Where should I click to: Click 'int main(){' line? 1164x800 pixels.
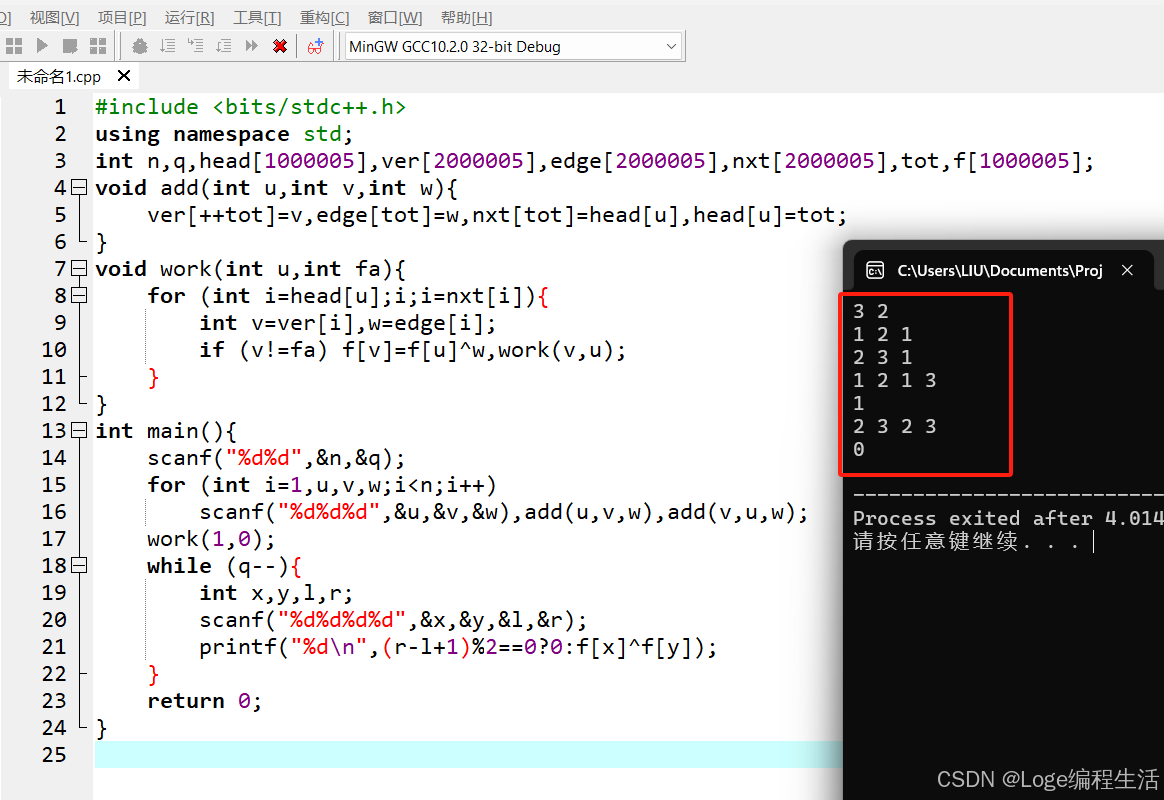click(166, 431)
